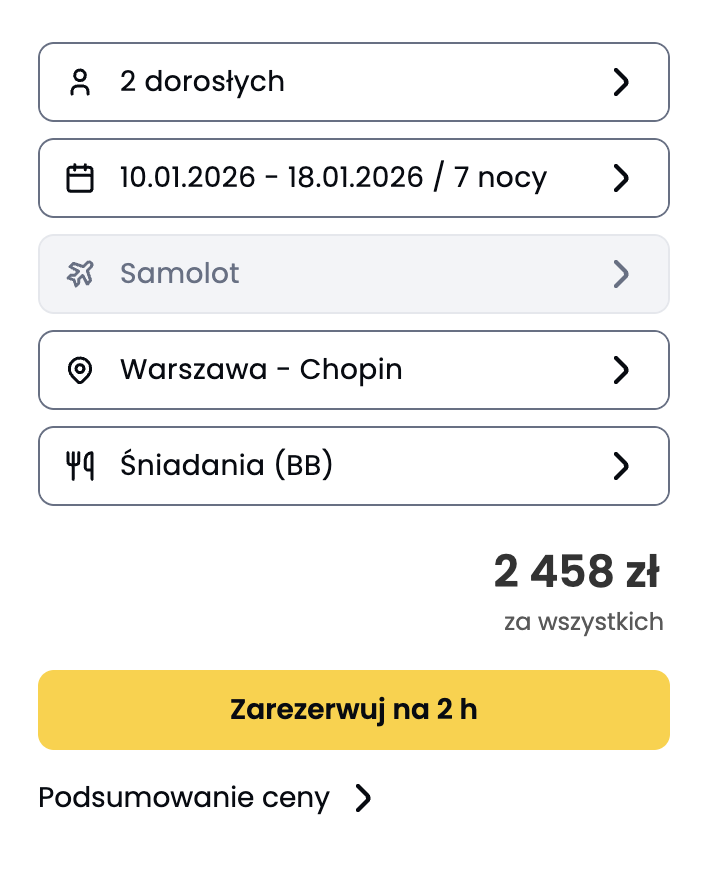The height and width of the screenshot is (870, 708).
Task: Select the cutlery icon next to Śniadania
Action: [80, 465]
